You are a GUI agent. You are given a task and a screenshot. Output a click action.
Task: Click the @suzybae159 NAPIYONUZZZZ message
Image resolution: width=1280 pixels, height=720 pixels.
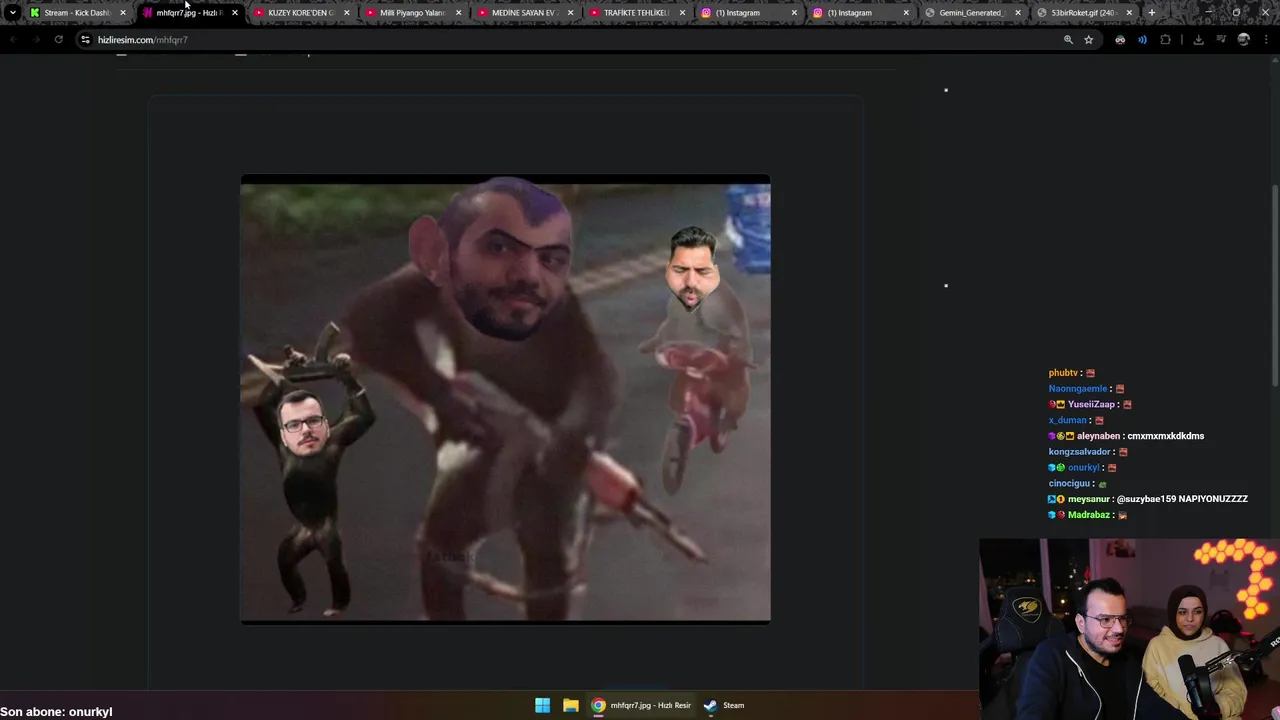point(1182,499)
